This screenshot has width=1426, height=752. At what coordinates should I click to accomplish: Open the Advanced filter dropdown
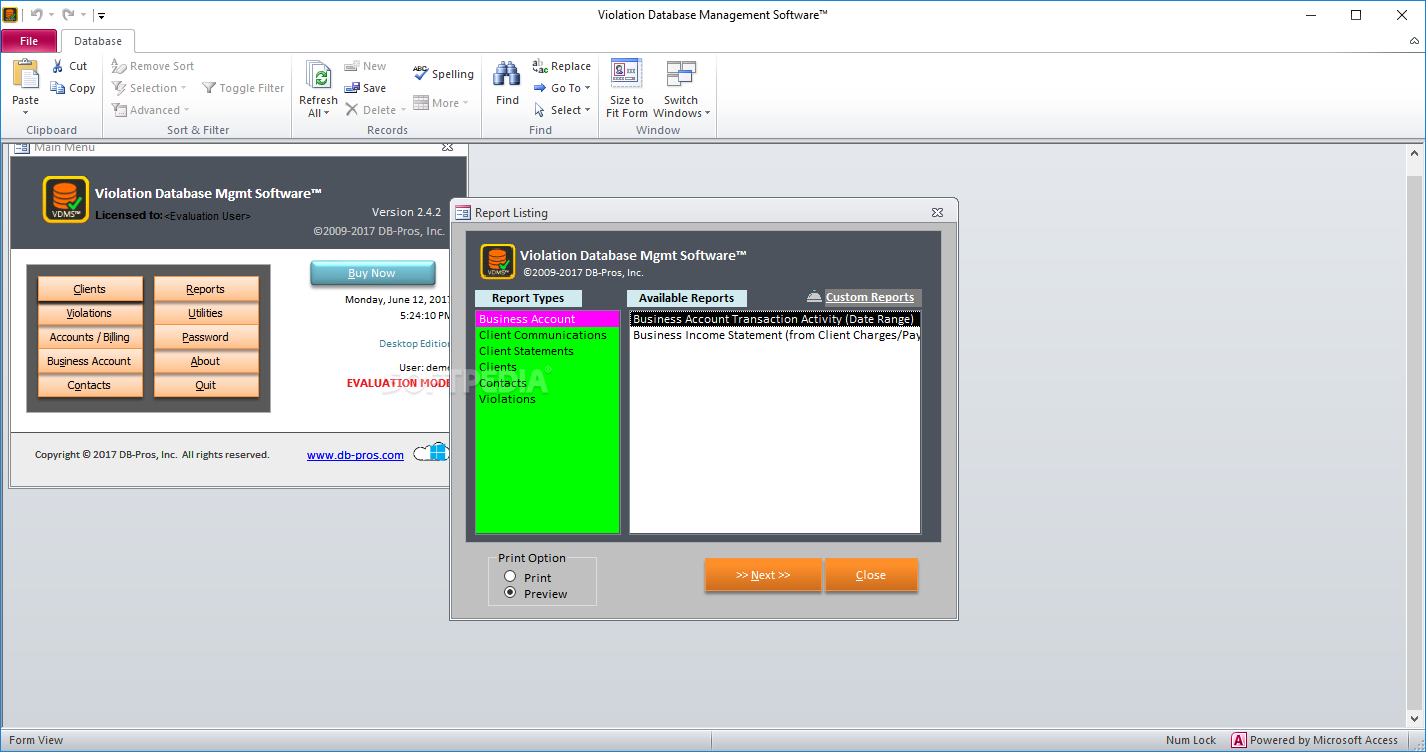tap(186, 110)
